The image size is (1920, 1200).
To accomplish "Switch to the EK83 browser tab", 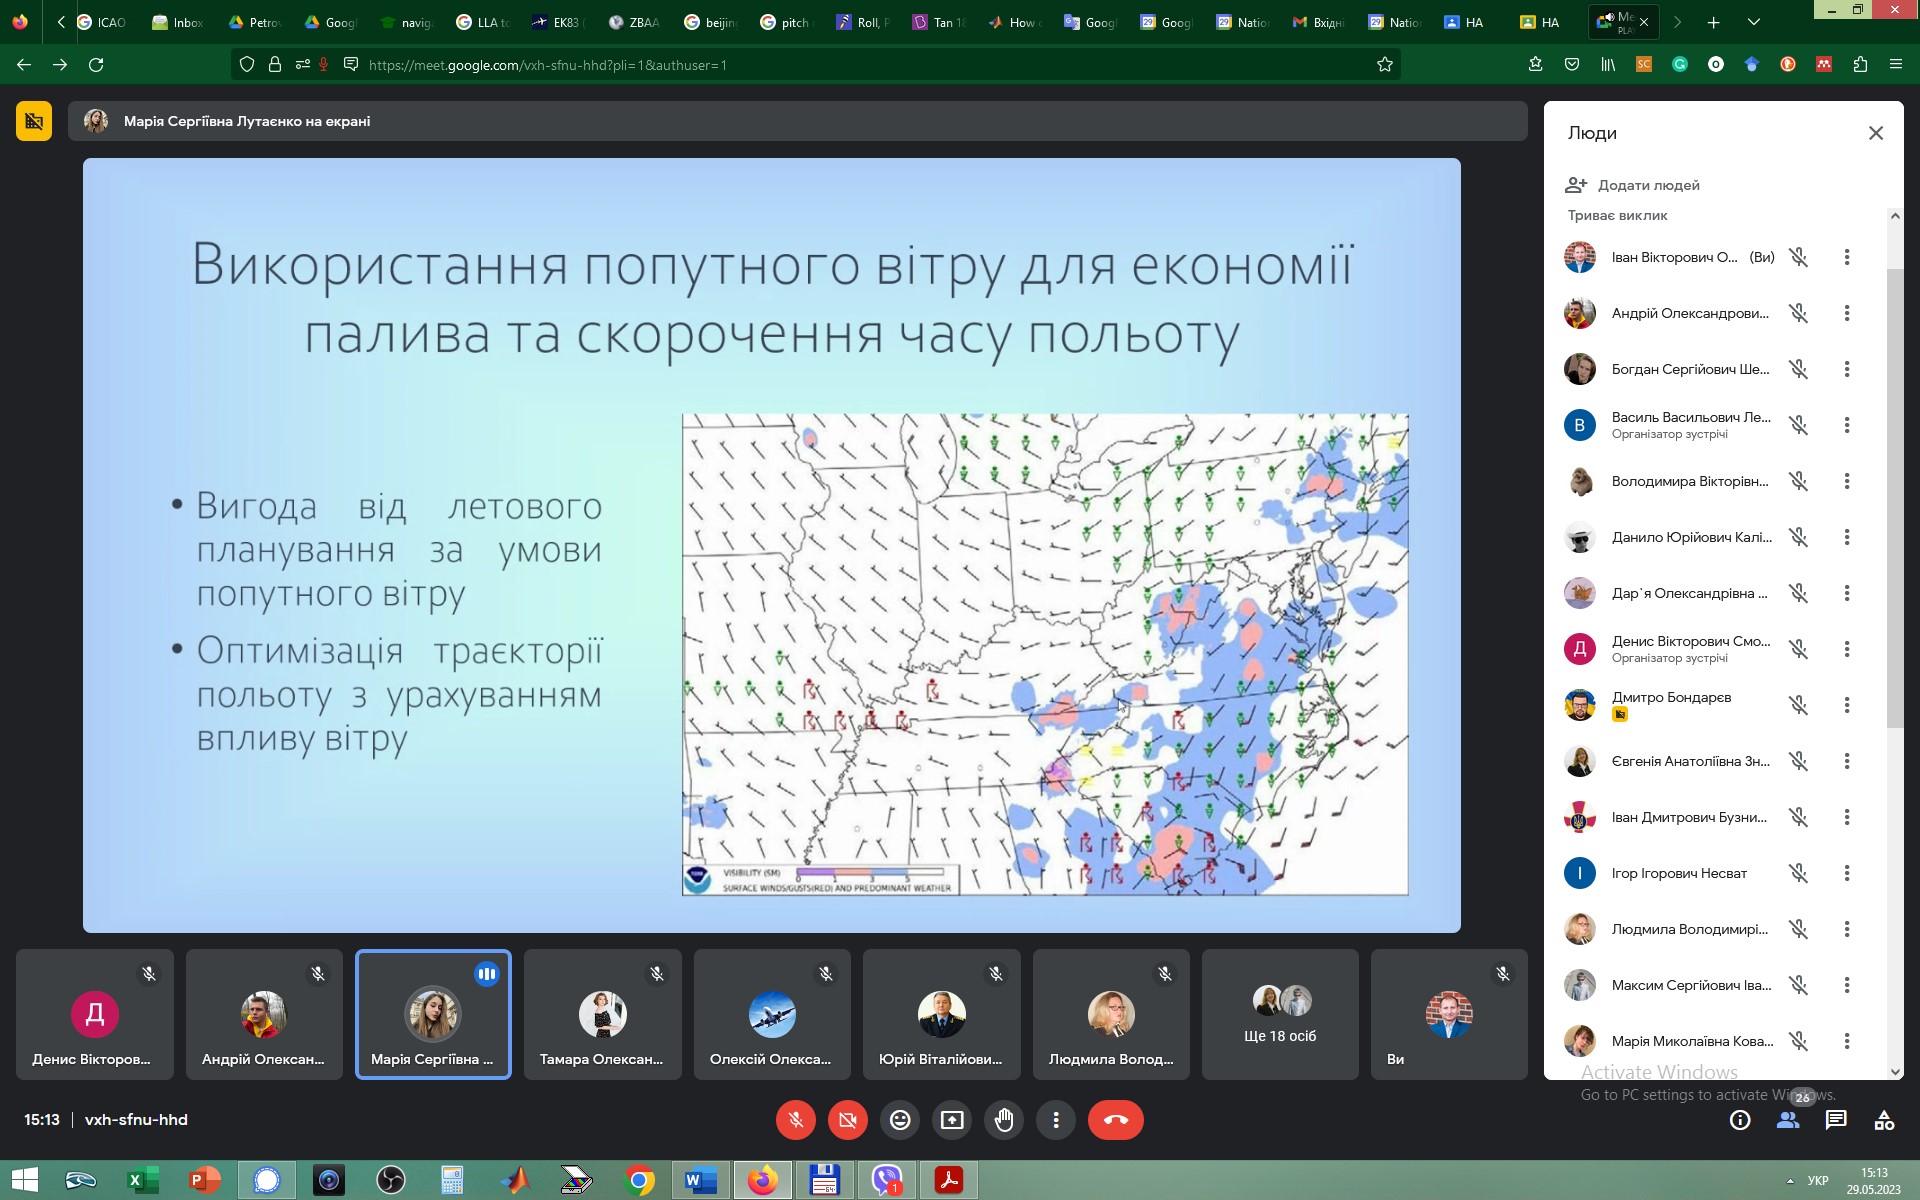I will pos(559,22).
